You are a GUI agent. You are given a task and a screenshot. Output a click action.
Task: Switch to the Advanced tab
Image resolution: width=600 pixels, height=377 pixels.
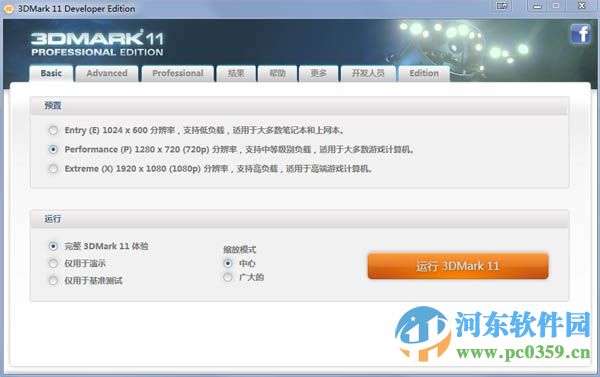107,73
